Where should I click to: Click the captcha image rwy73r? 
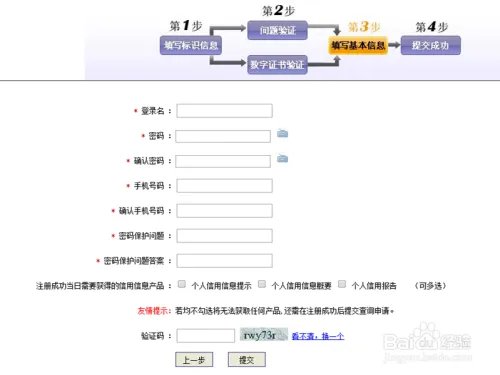pyautogui.click(x=264, y=335)
